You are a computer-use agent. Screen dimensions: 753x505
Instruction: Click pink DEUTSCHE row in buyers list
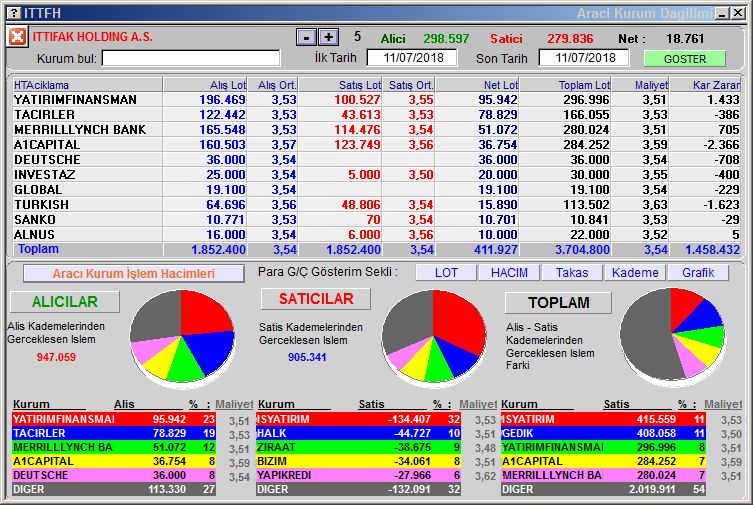point(114,475)
